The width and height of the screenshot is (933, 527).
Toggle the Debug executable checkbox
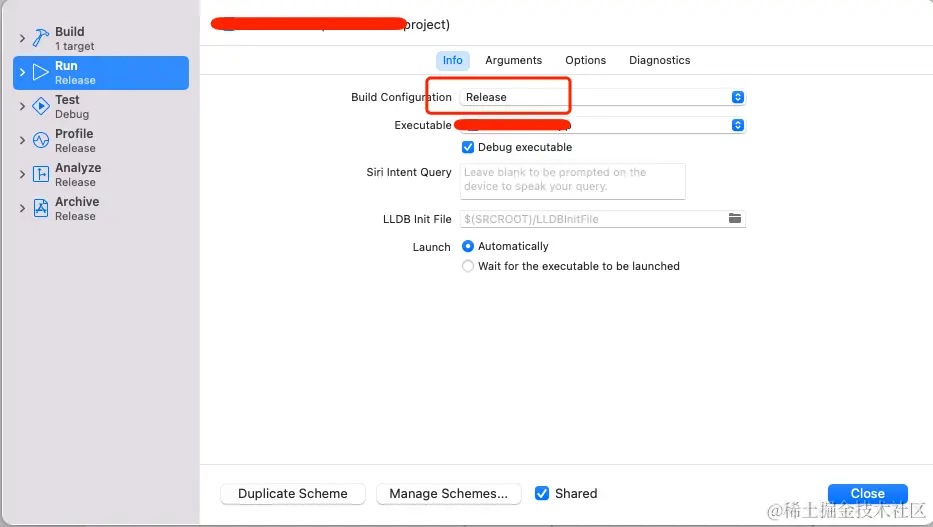point(468,147)
